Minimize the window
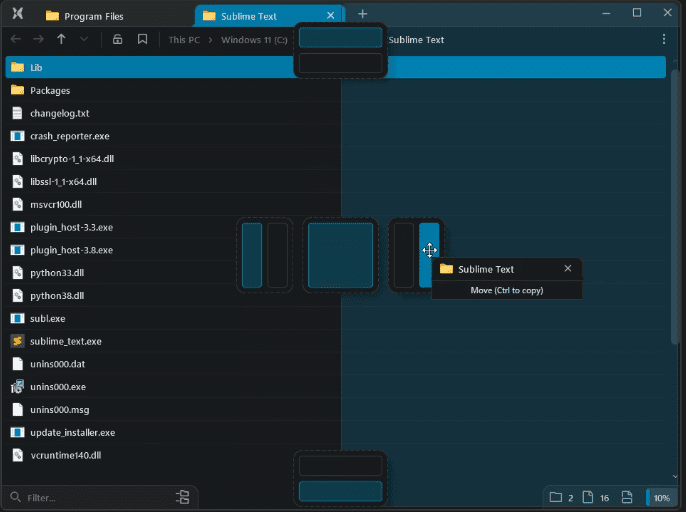 tap(606, 14)
